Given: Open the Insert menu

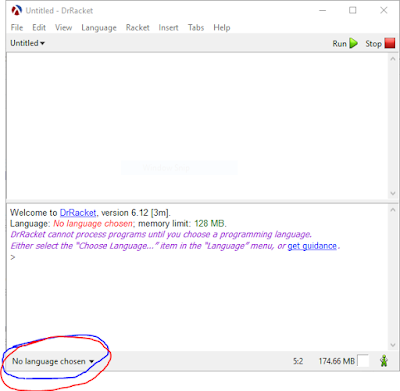Looking at the screenshot, I should click(x=168, y=28).
